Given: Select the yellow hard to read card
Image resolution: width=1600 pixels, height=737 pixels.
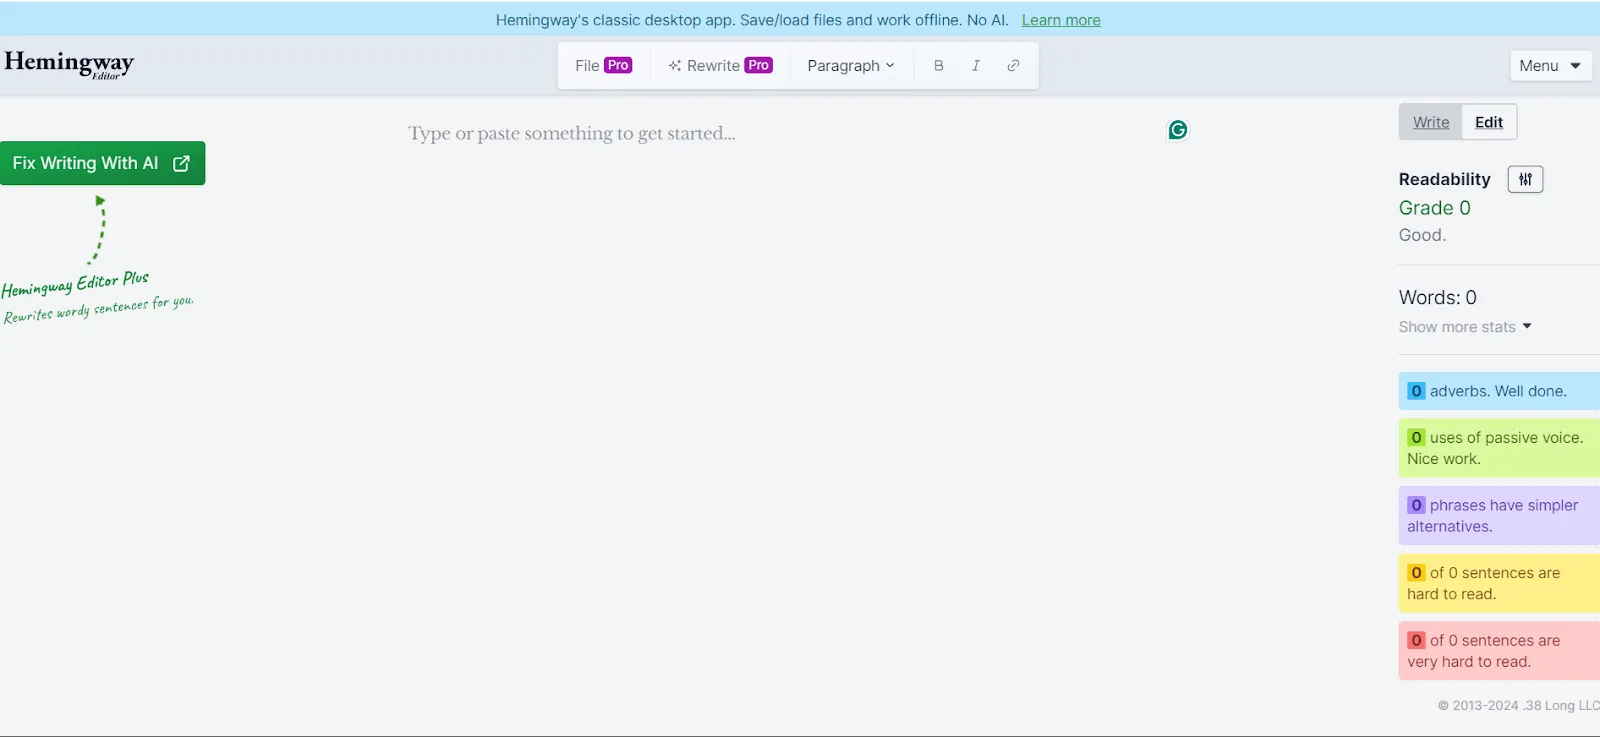Looking at the screenshot, I should coord(1499,583).
